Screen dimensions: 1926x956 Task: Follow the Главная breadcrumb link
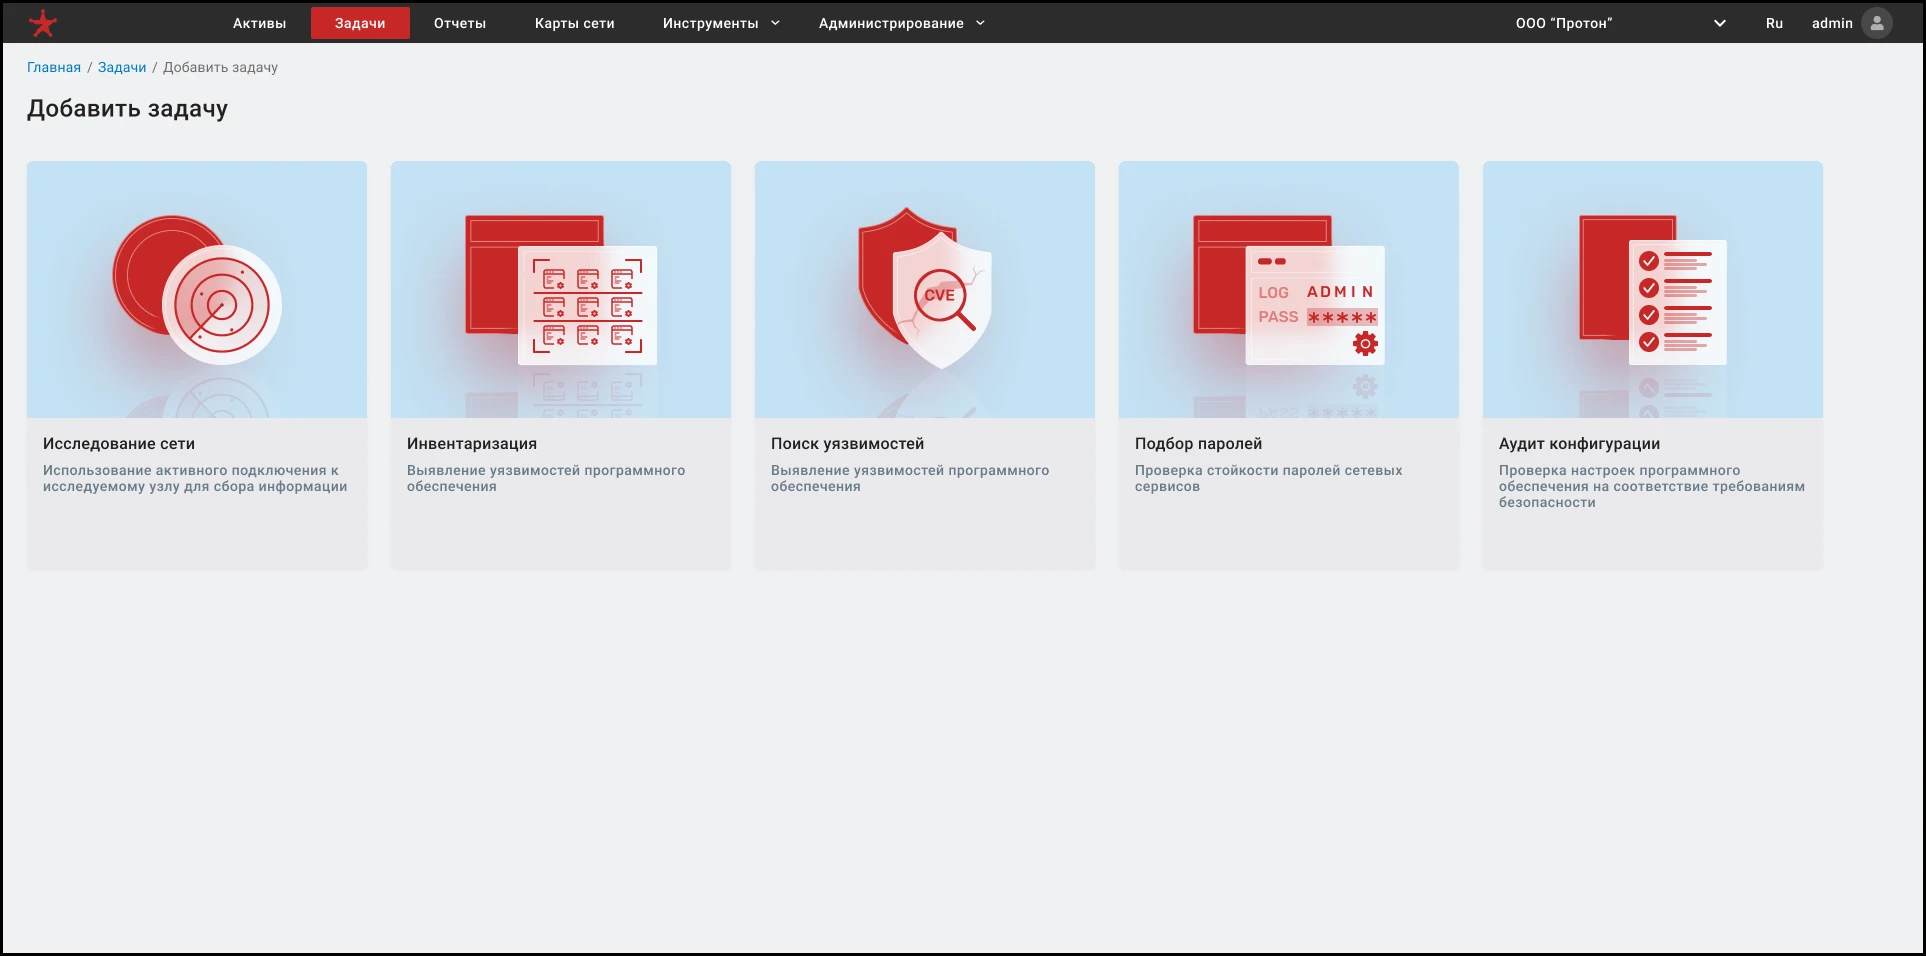point(54,67)
